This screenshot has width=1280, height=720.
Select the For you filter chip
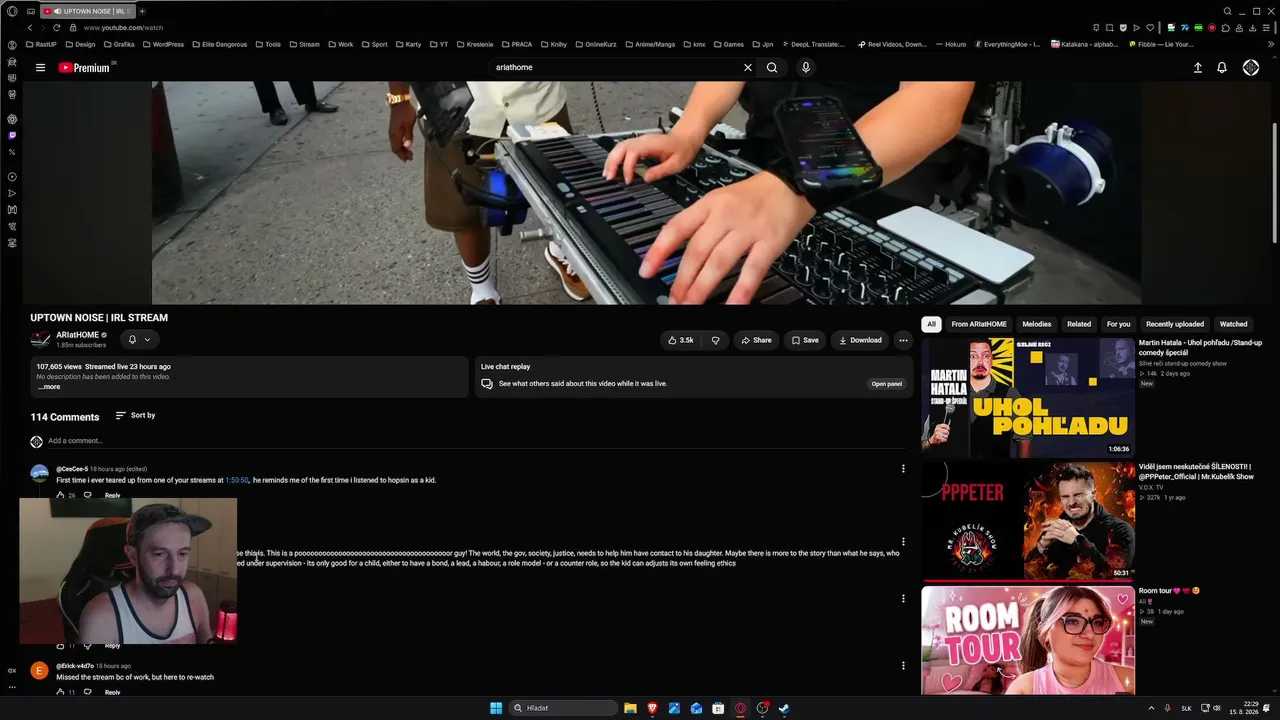point(1119,324)
